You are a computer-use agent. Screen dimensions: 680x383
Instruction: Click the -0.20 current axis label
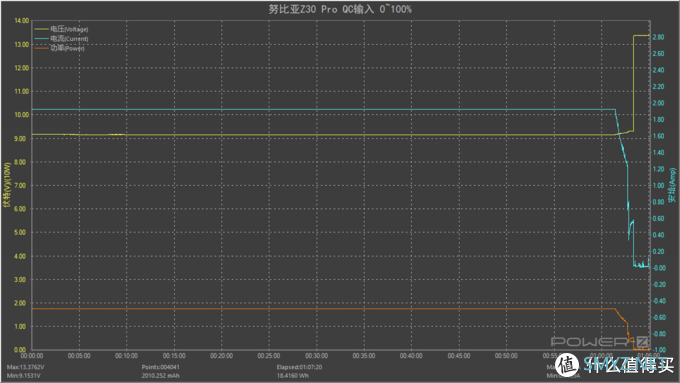point(659,285)
